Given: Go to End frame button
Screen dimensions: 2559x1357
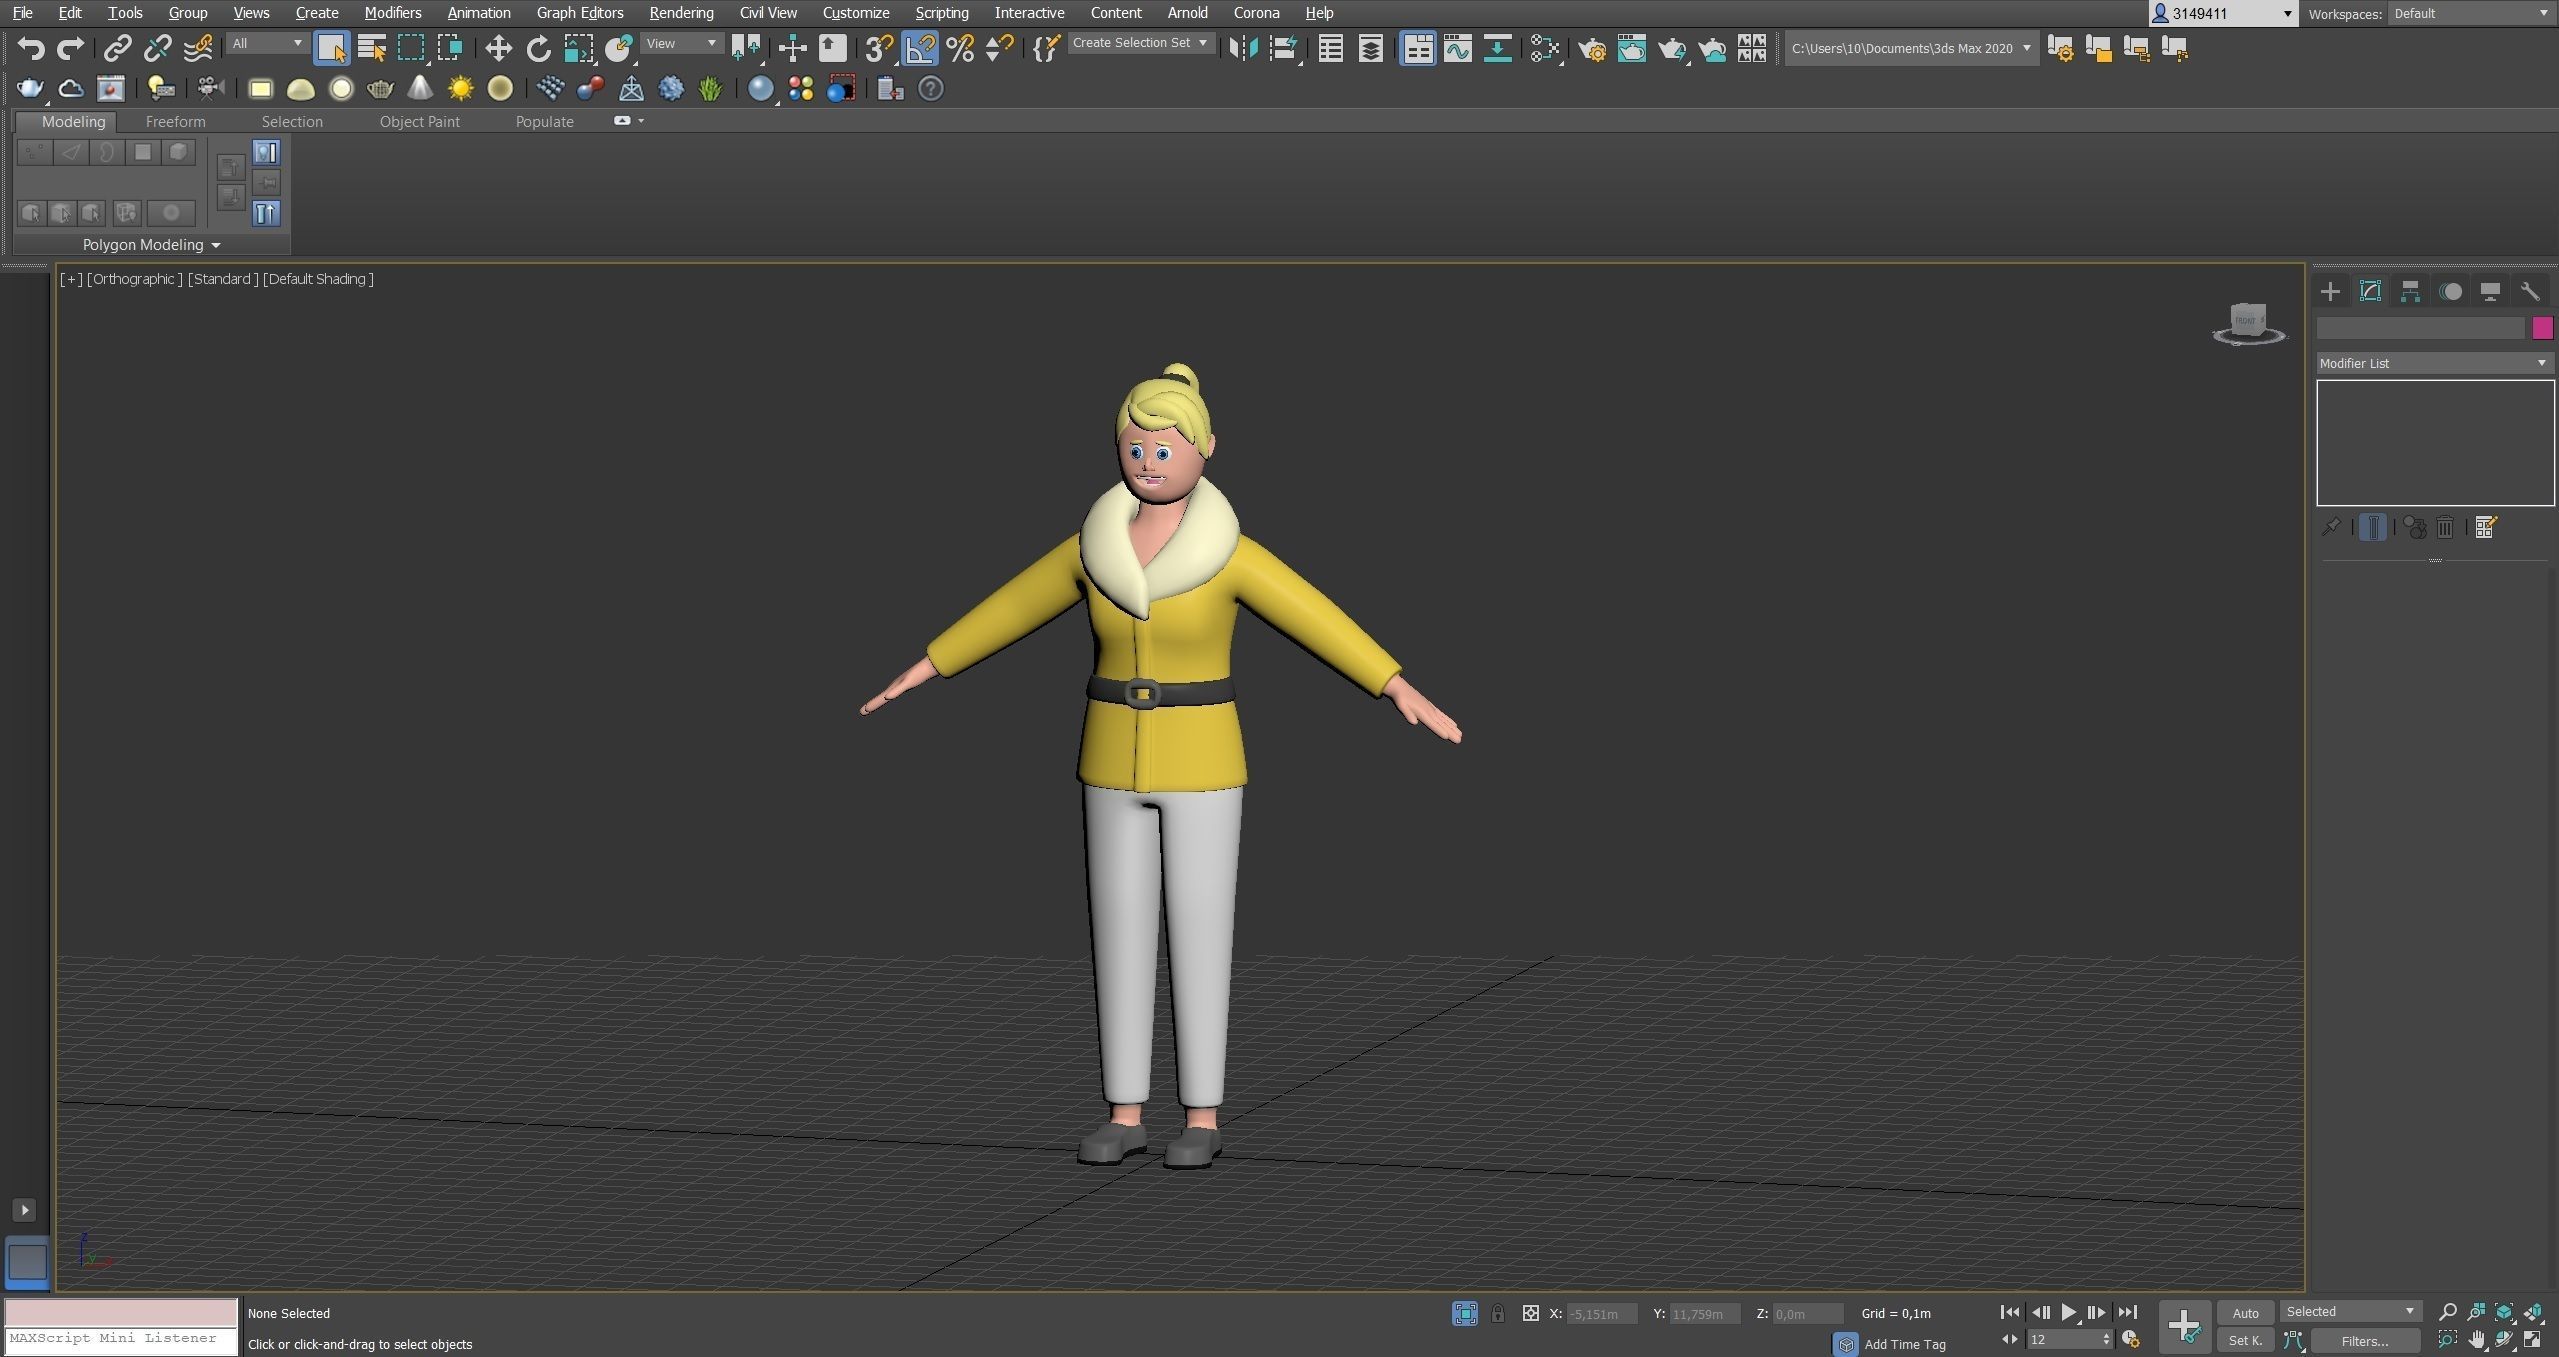Looking at the screenshot, I should [2127, 1312].
